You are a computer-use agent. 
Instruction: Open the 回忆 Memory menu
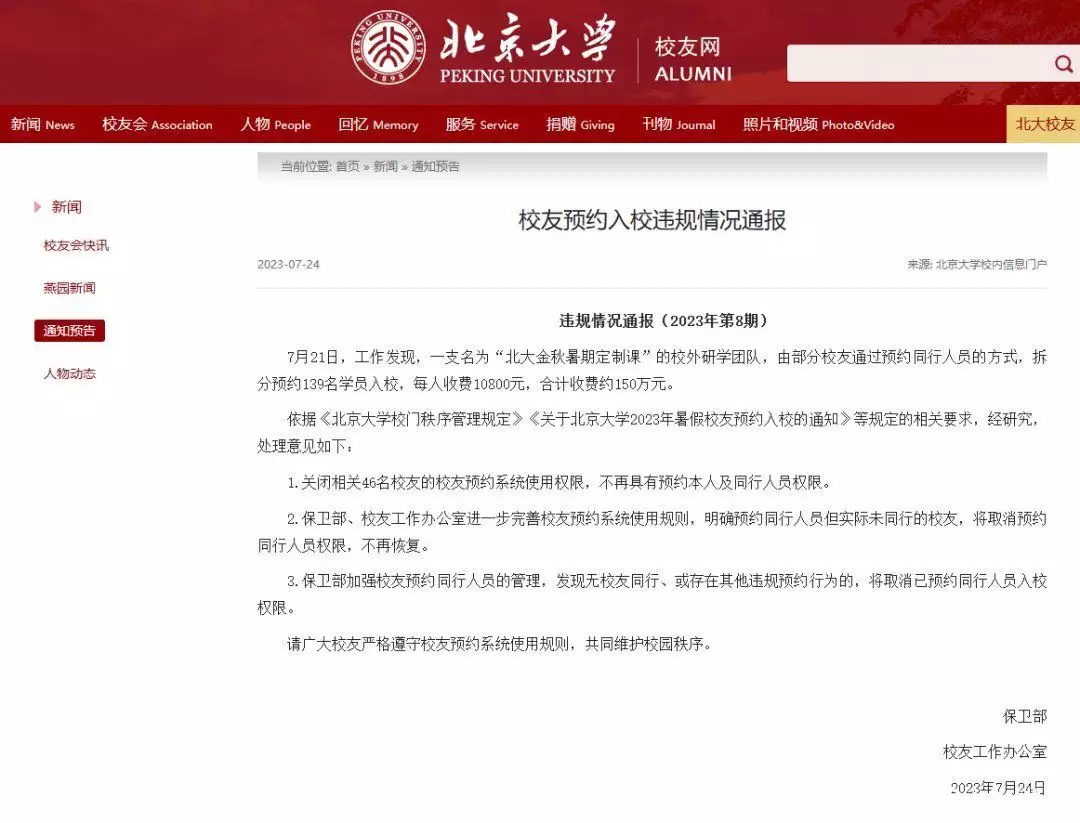(378, 125)
